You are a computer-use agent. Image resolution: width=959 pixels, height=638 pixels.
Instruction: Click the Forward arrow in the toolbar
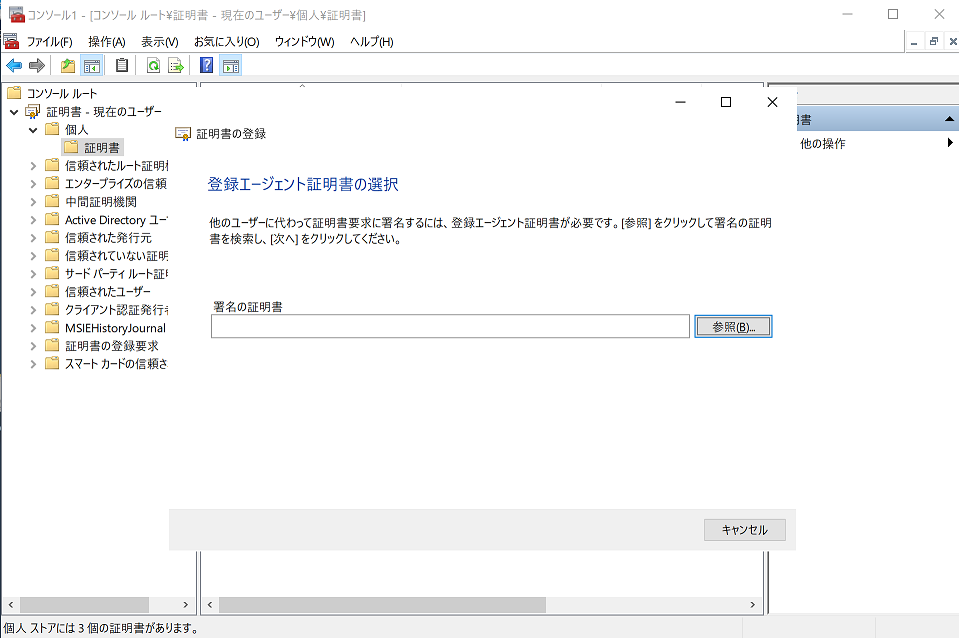point(37,66)
